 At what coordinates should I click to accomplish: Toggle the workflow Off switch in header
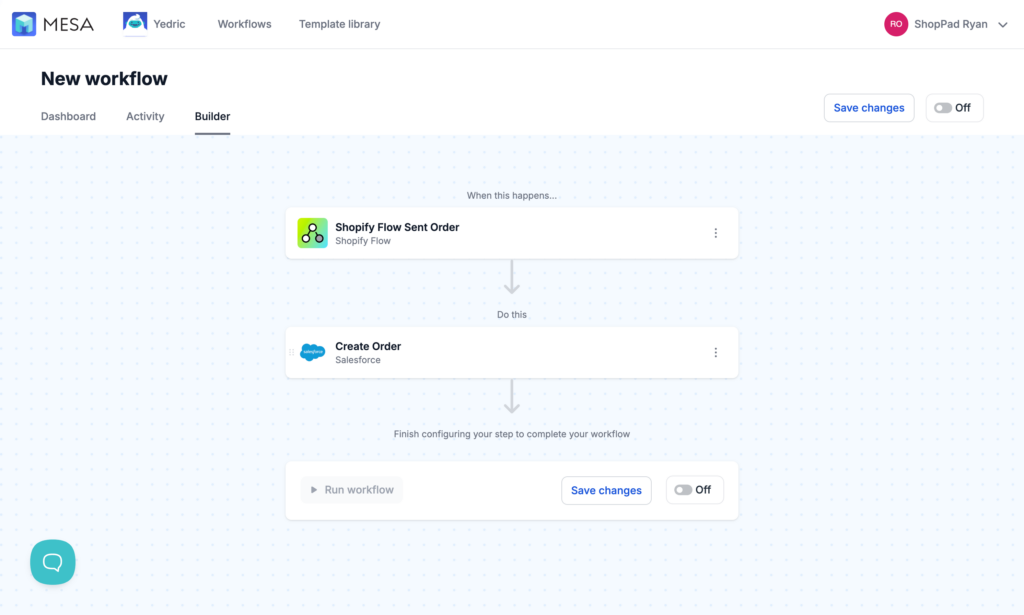[x=954, y=108]
